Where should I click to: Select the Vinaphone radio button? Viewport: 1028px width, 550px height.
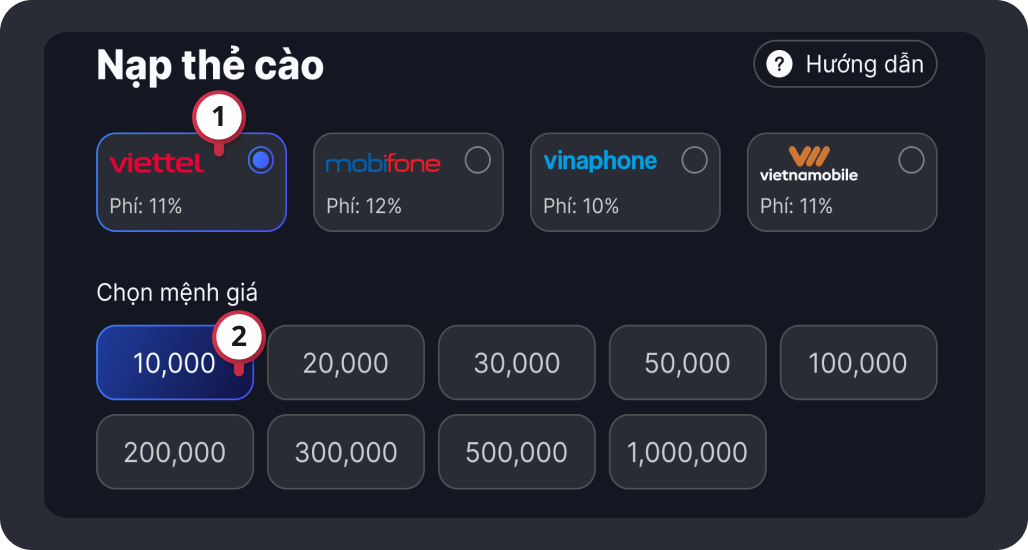point(694,160)
